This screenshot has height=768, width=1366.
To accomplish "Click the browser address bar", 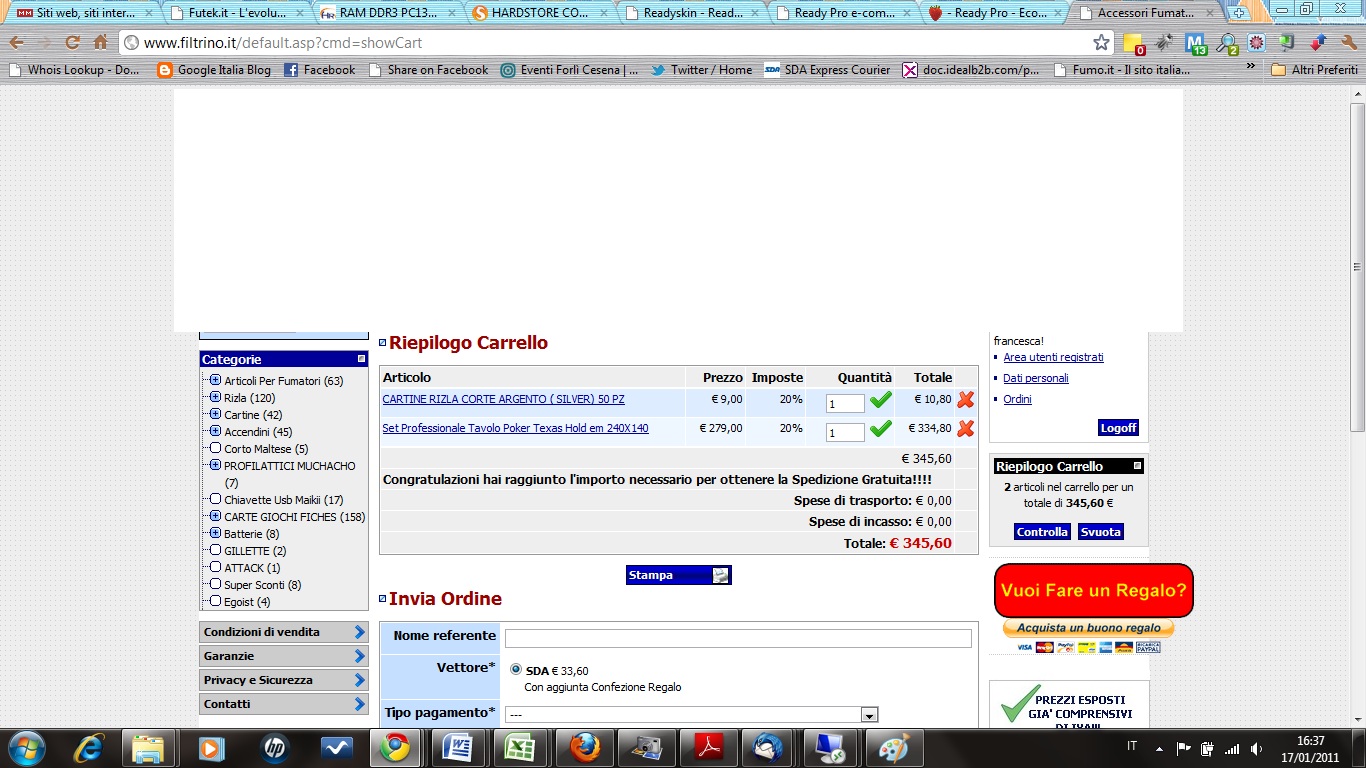I will point(616,43).
